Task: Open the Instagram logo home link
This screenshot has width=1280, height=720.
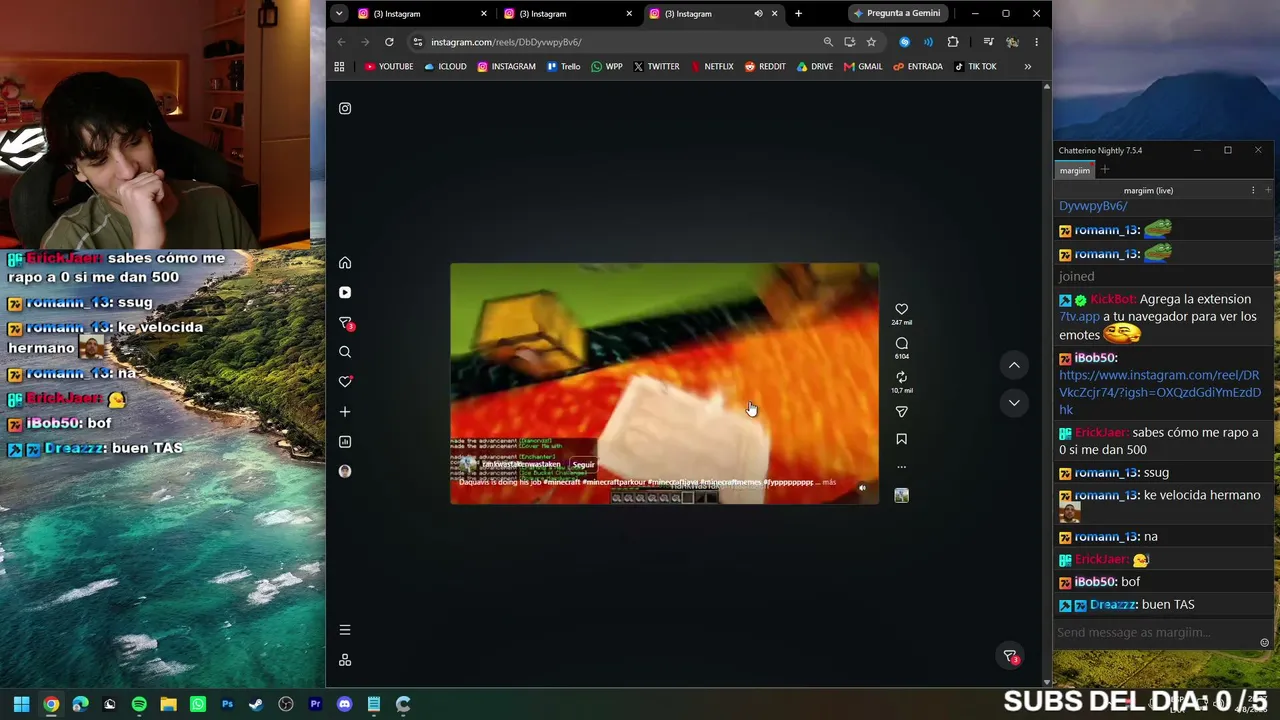Action: (x=345, y=108)
